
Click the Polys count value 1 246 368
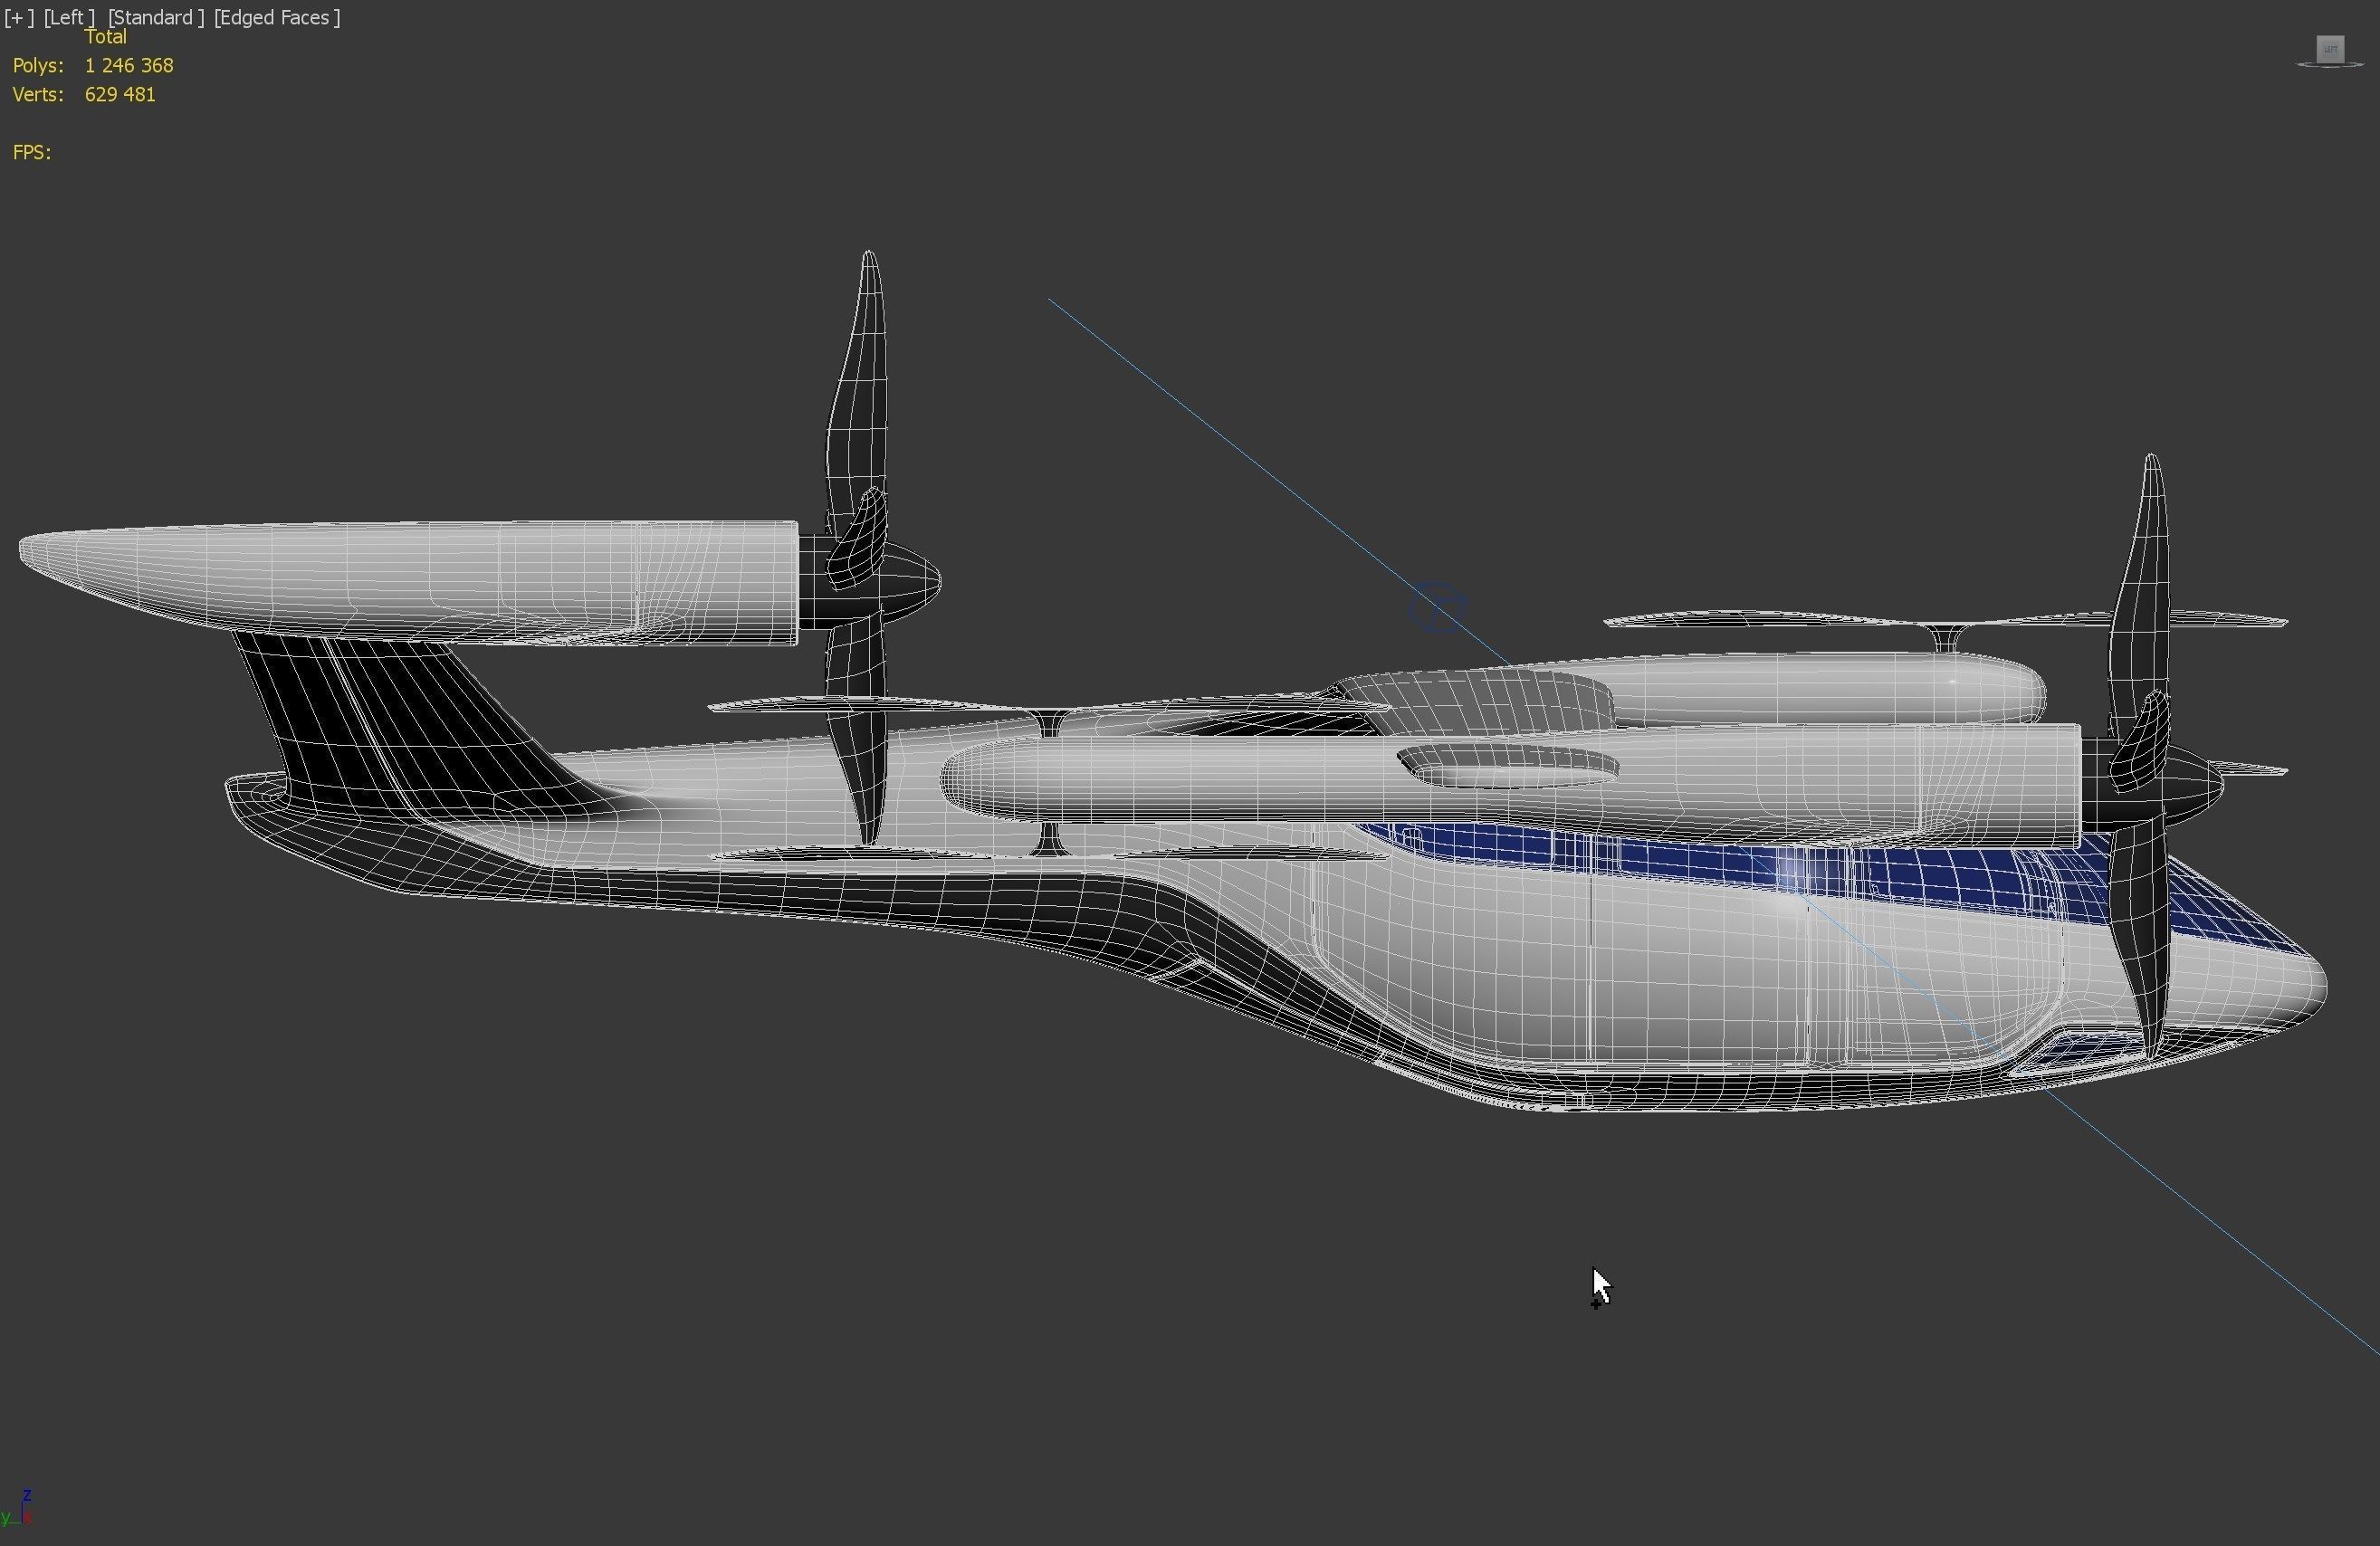129,65
